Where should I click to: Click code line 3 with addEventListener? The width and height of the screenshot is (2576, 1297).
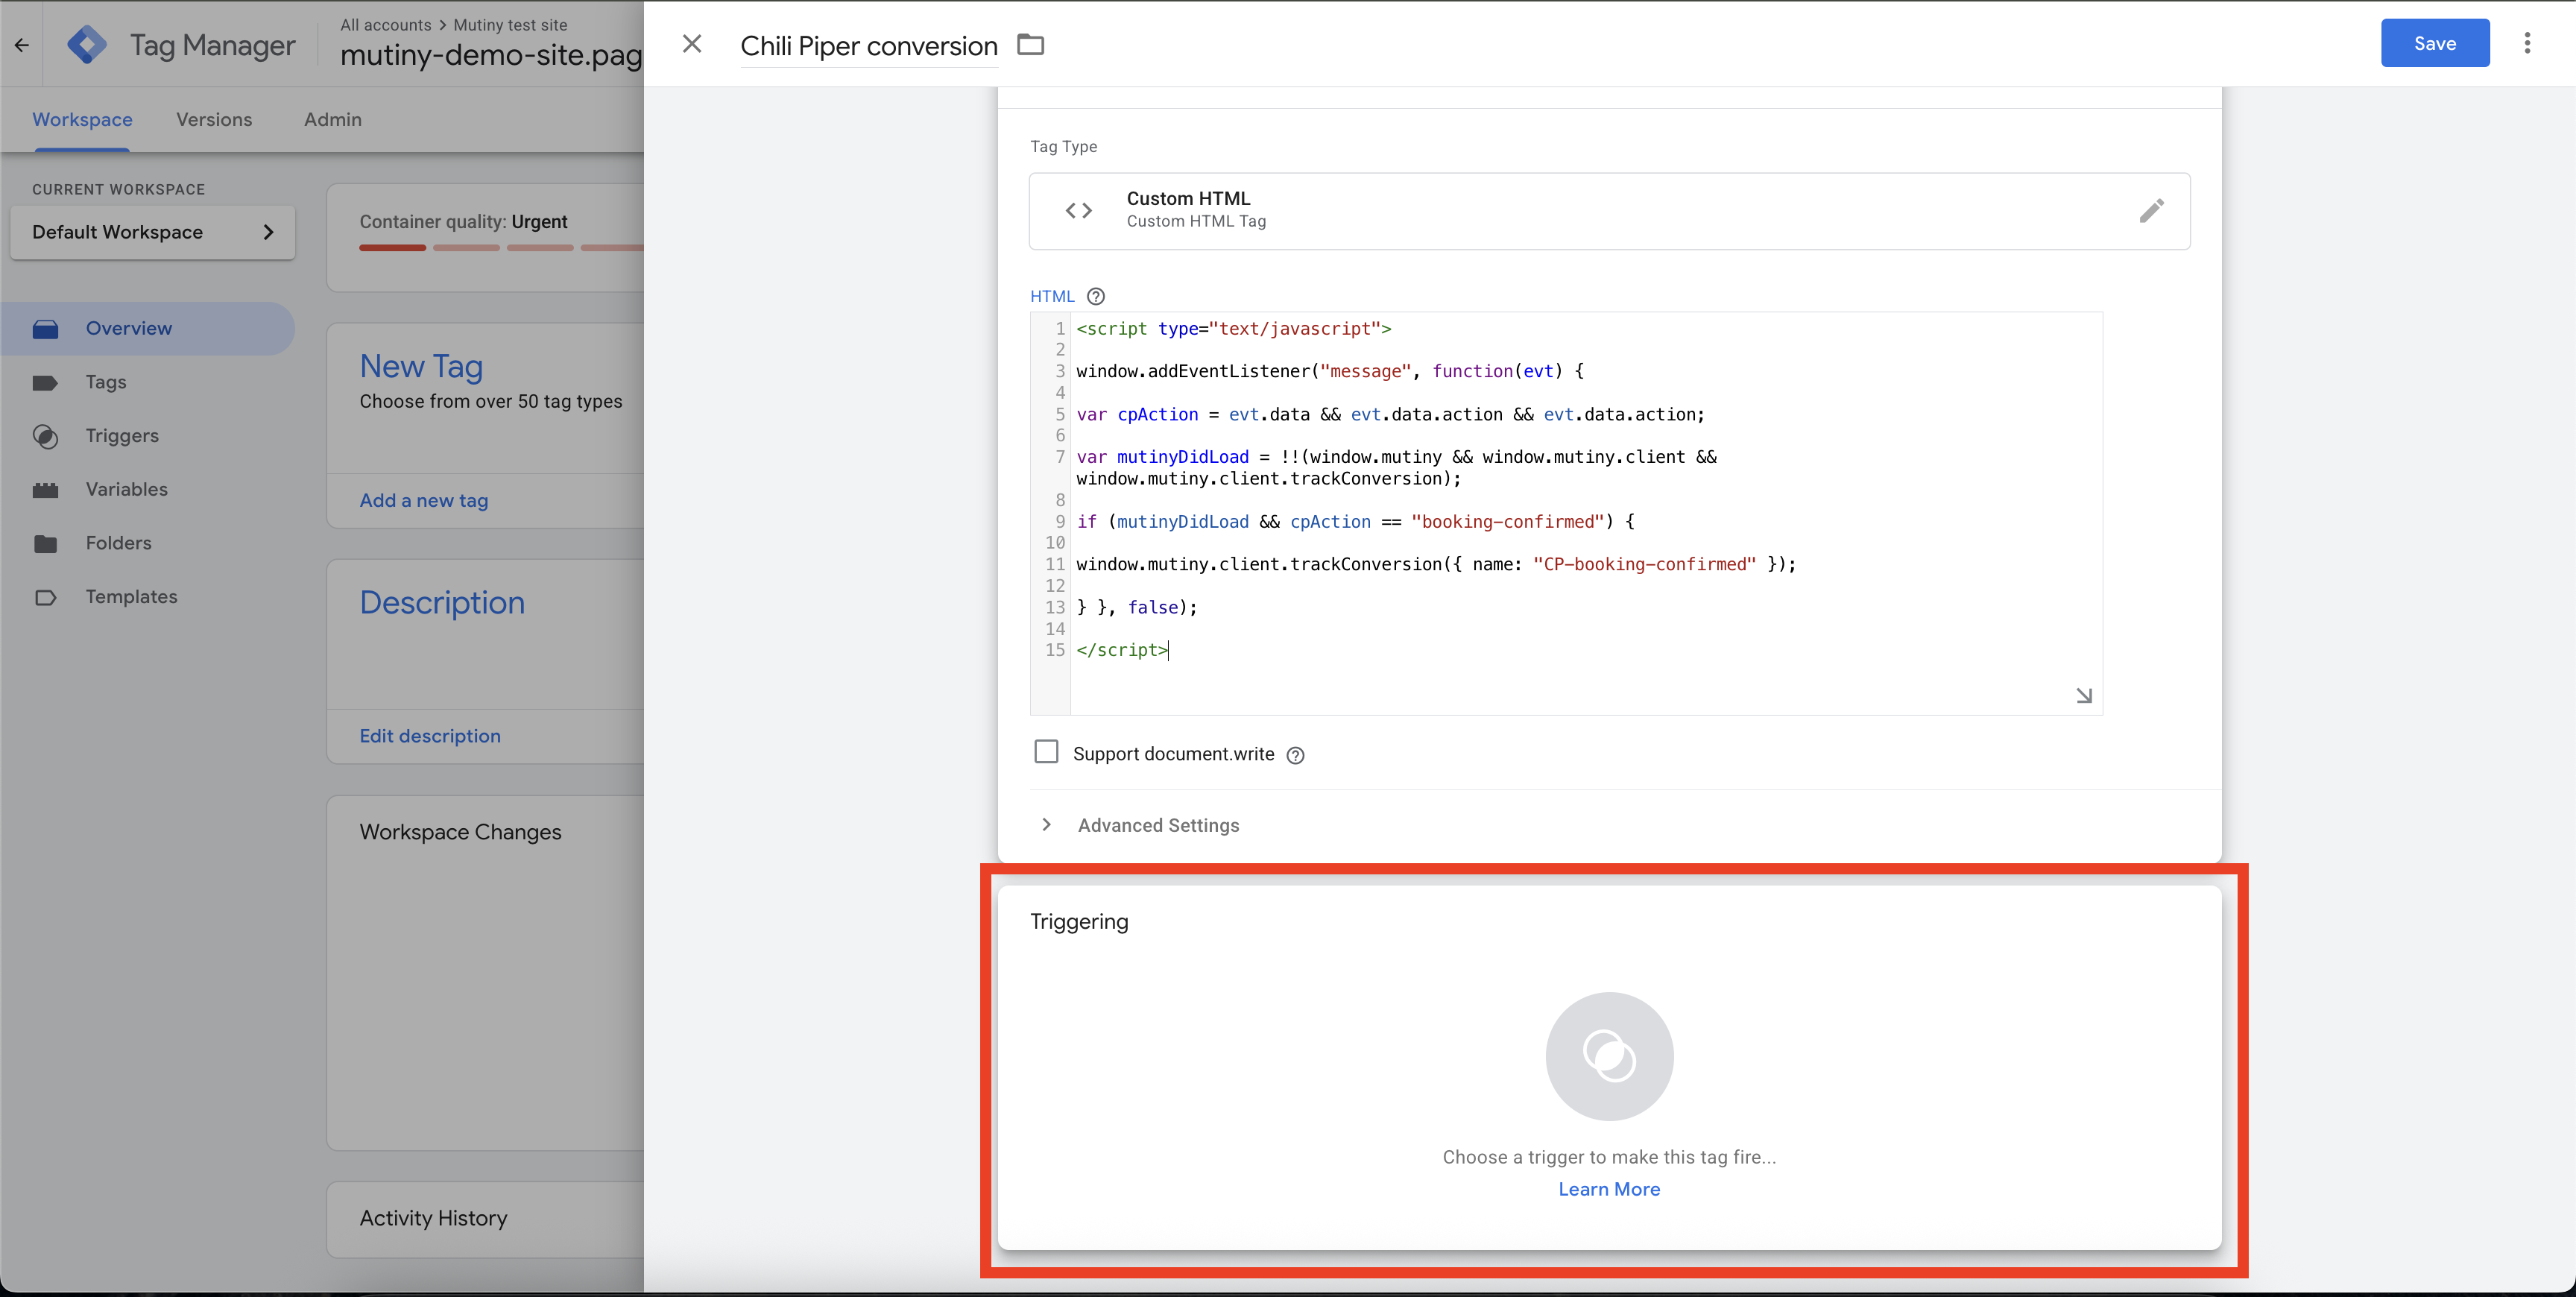(x=1330, y=371)
